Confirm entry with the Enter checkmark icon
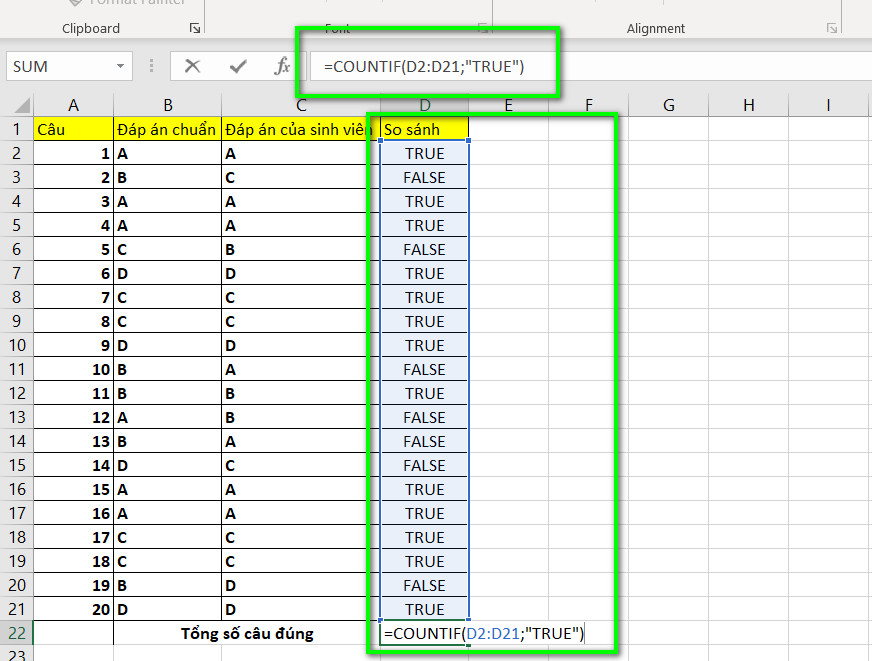The height and width of the screenshot is (661, 872). pos(240,65)
